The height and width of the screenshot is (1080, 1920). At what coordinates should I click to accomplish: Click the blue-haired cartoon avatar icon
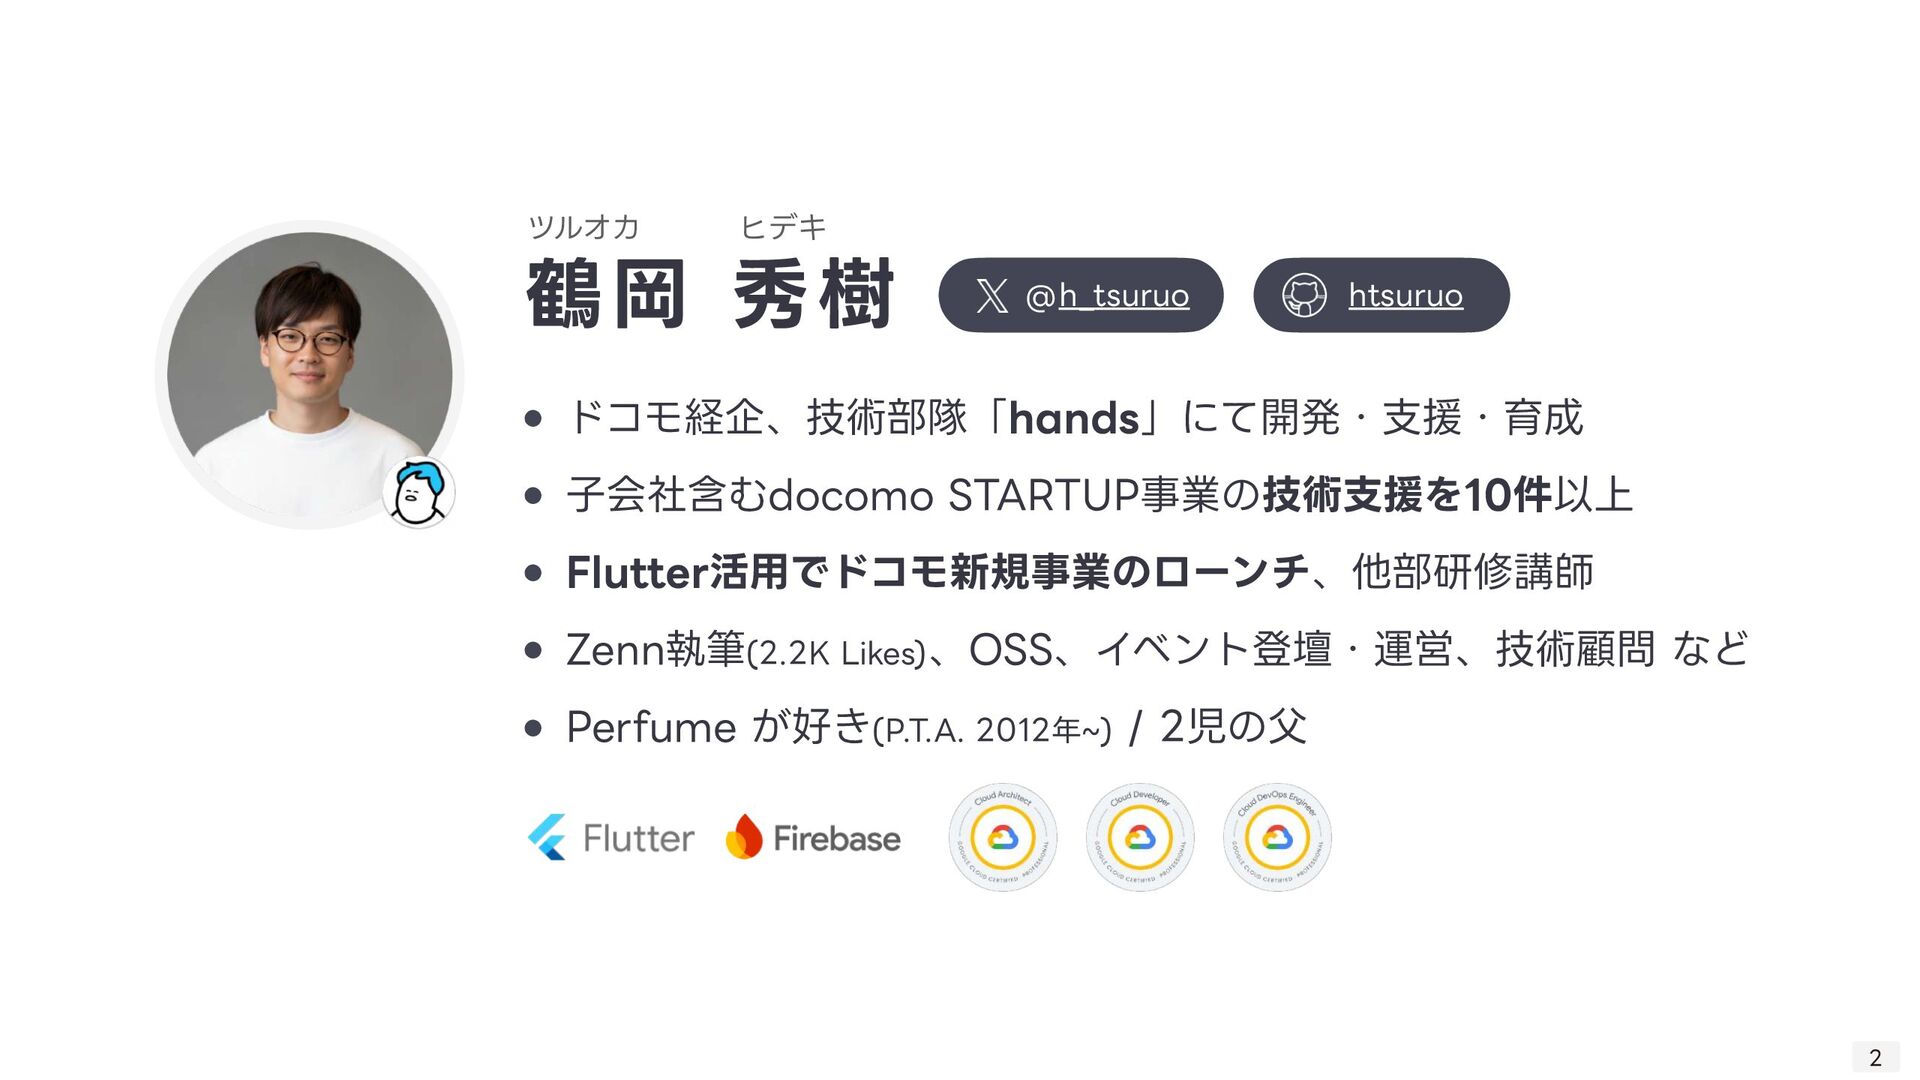point(418,492)
